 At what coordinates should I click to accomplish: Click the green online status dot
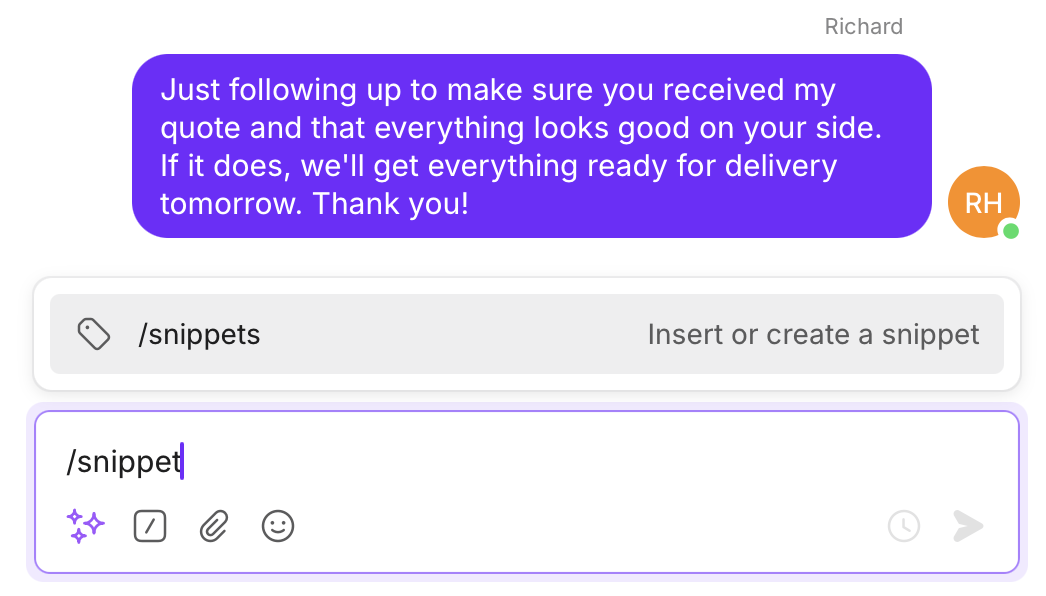pyautogui.click(x=1012, y=232)
